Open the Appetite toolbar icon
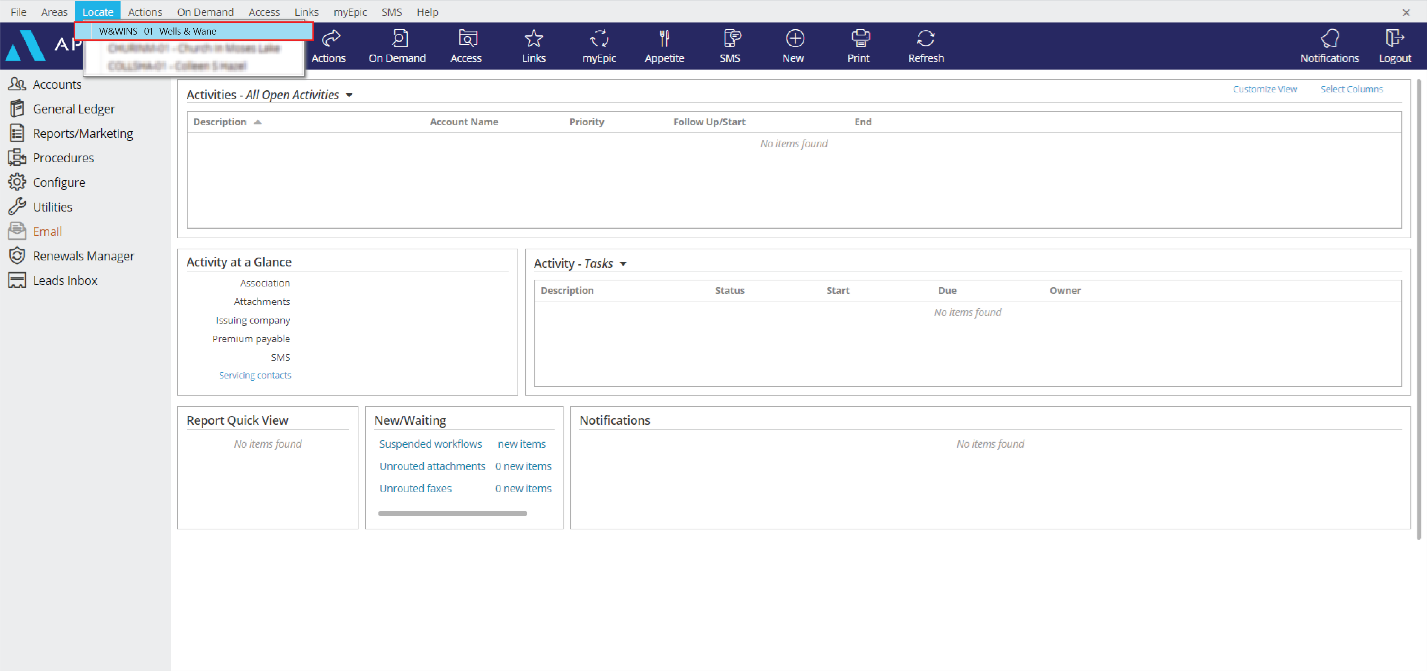The image size is (1427, 671). (x=664, y=39)
